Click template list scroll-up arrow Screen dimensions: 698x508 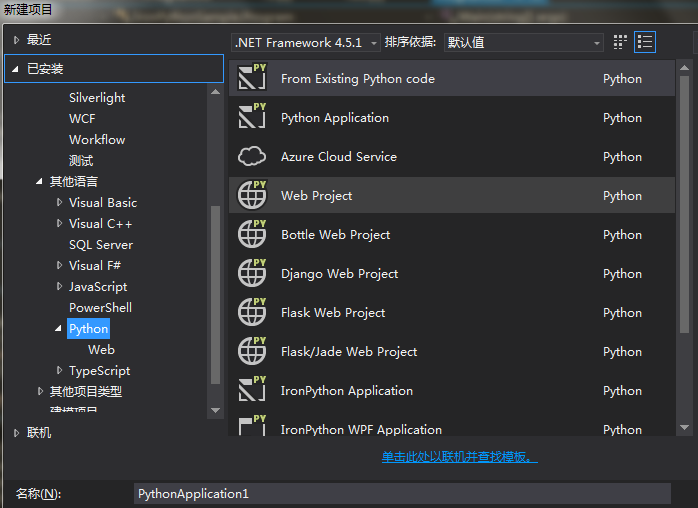tap(685, 68)
